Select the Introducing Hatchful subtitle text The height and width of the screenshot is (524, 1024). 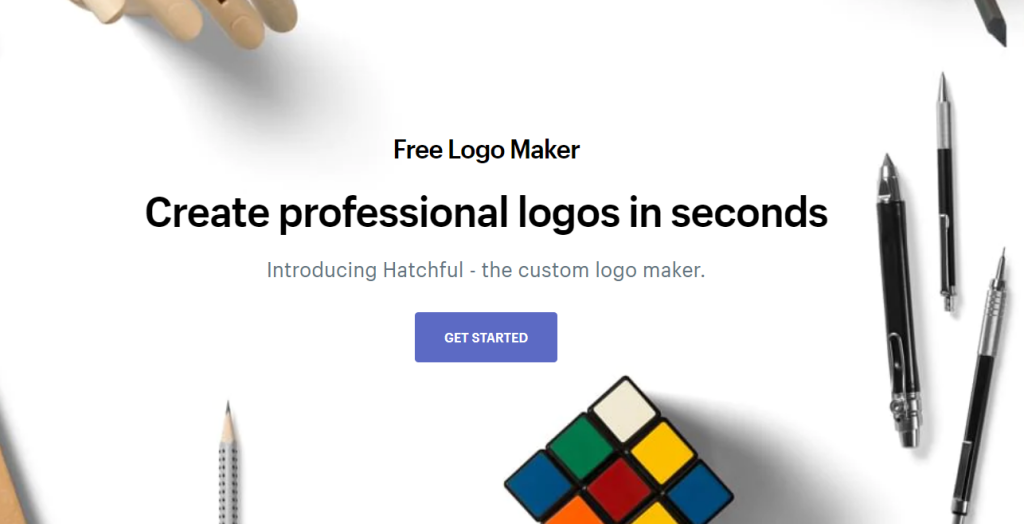pyautogui.click(x=486, y=270)
